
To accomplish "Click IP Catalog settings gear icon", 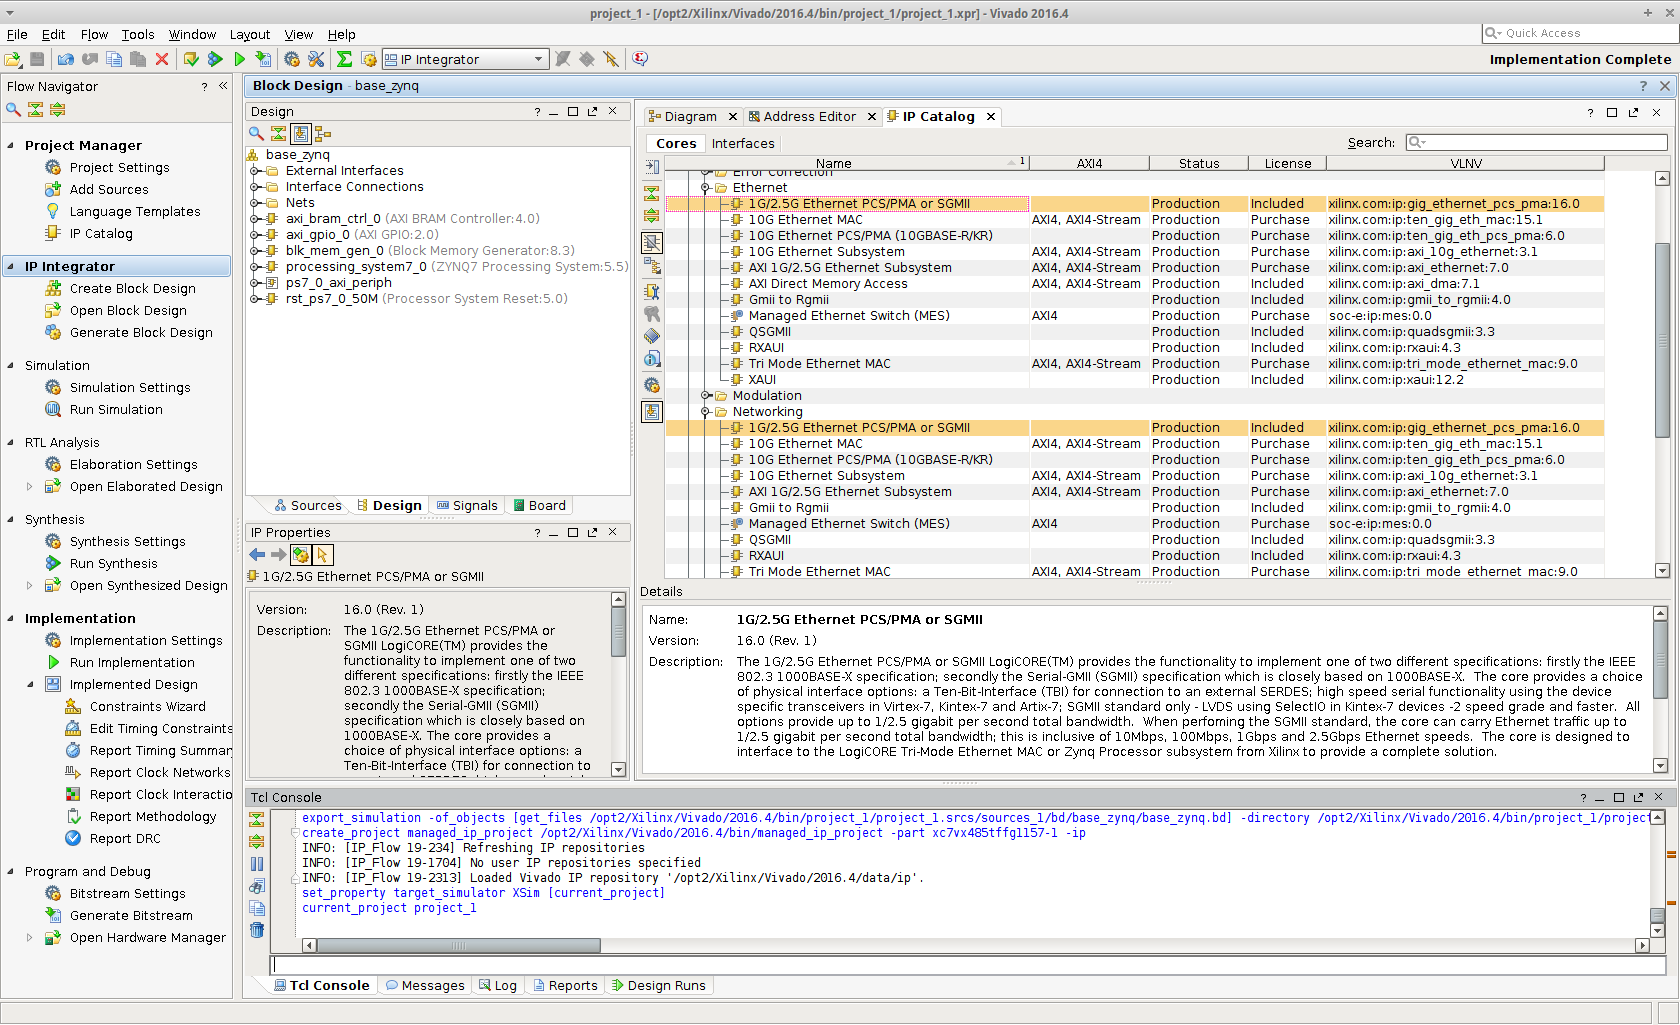I will pos(652,385).
